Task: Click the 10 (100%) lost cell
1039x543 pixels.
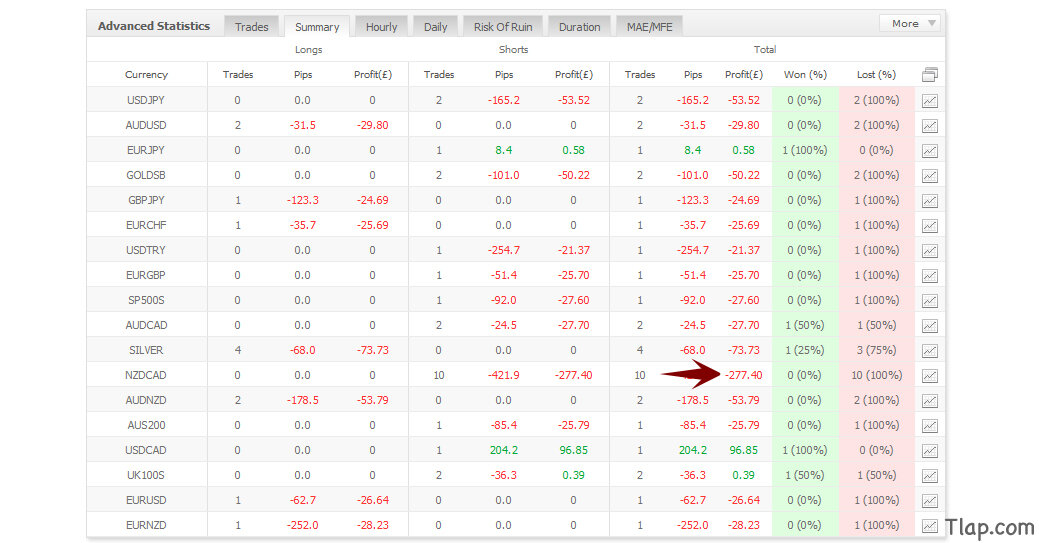Action: click(877, 375)
